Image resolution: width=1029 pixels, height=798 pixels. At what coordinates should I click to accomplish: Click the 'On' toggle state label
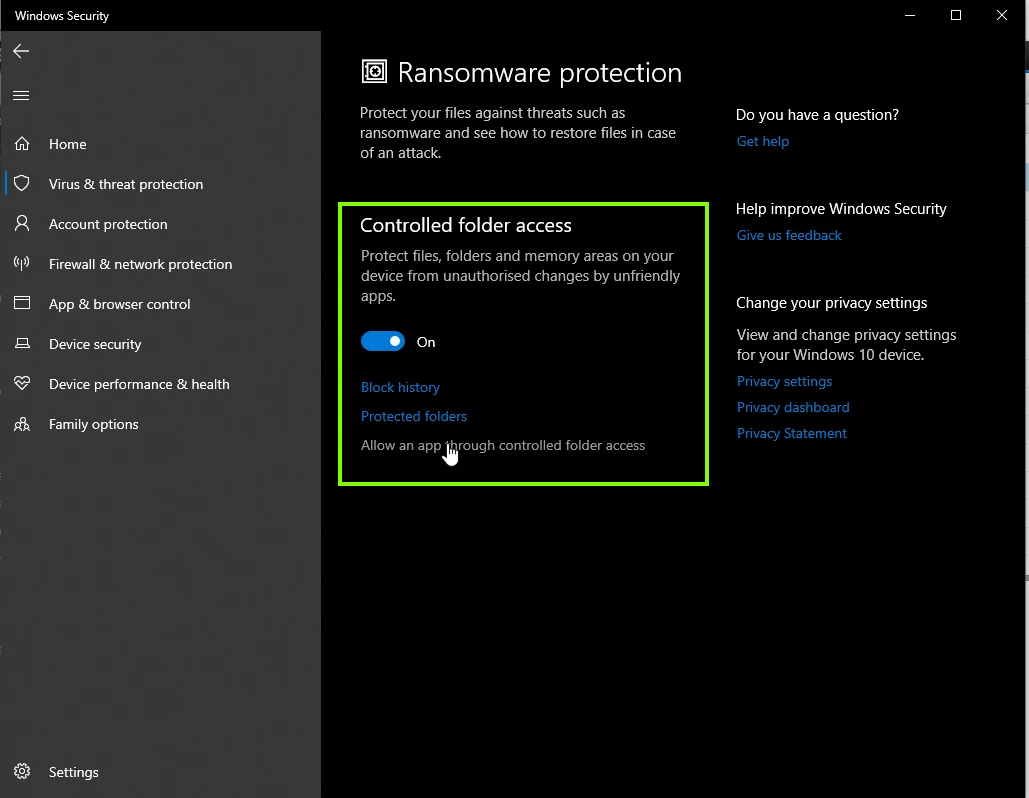(426, 342)
